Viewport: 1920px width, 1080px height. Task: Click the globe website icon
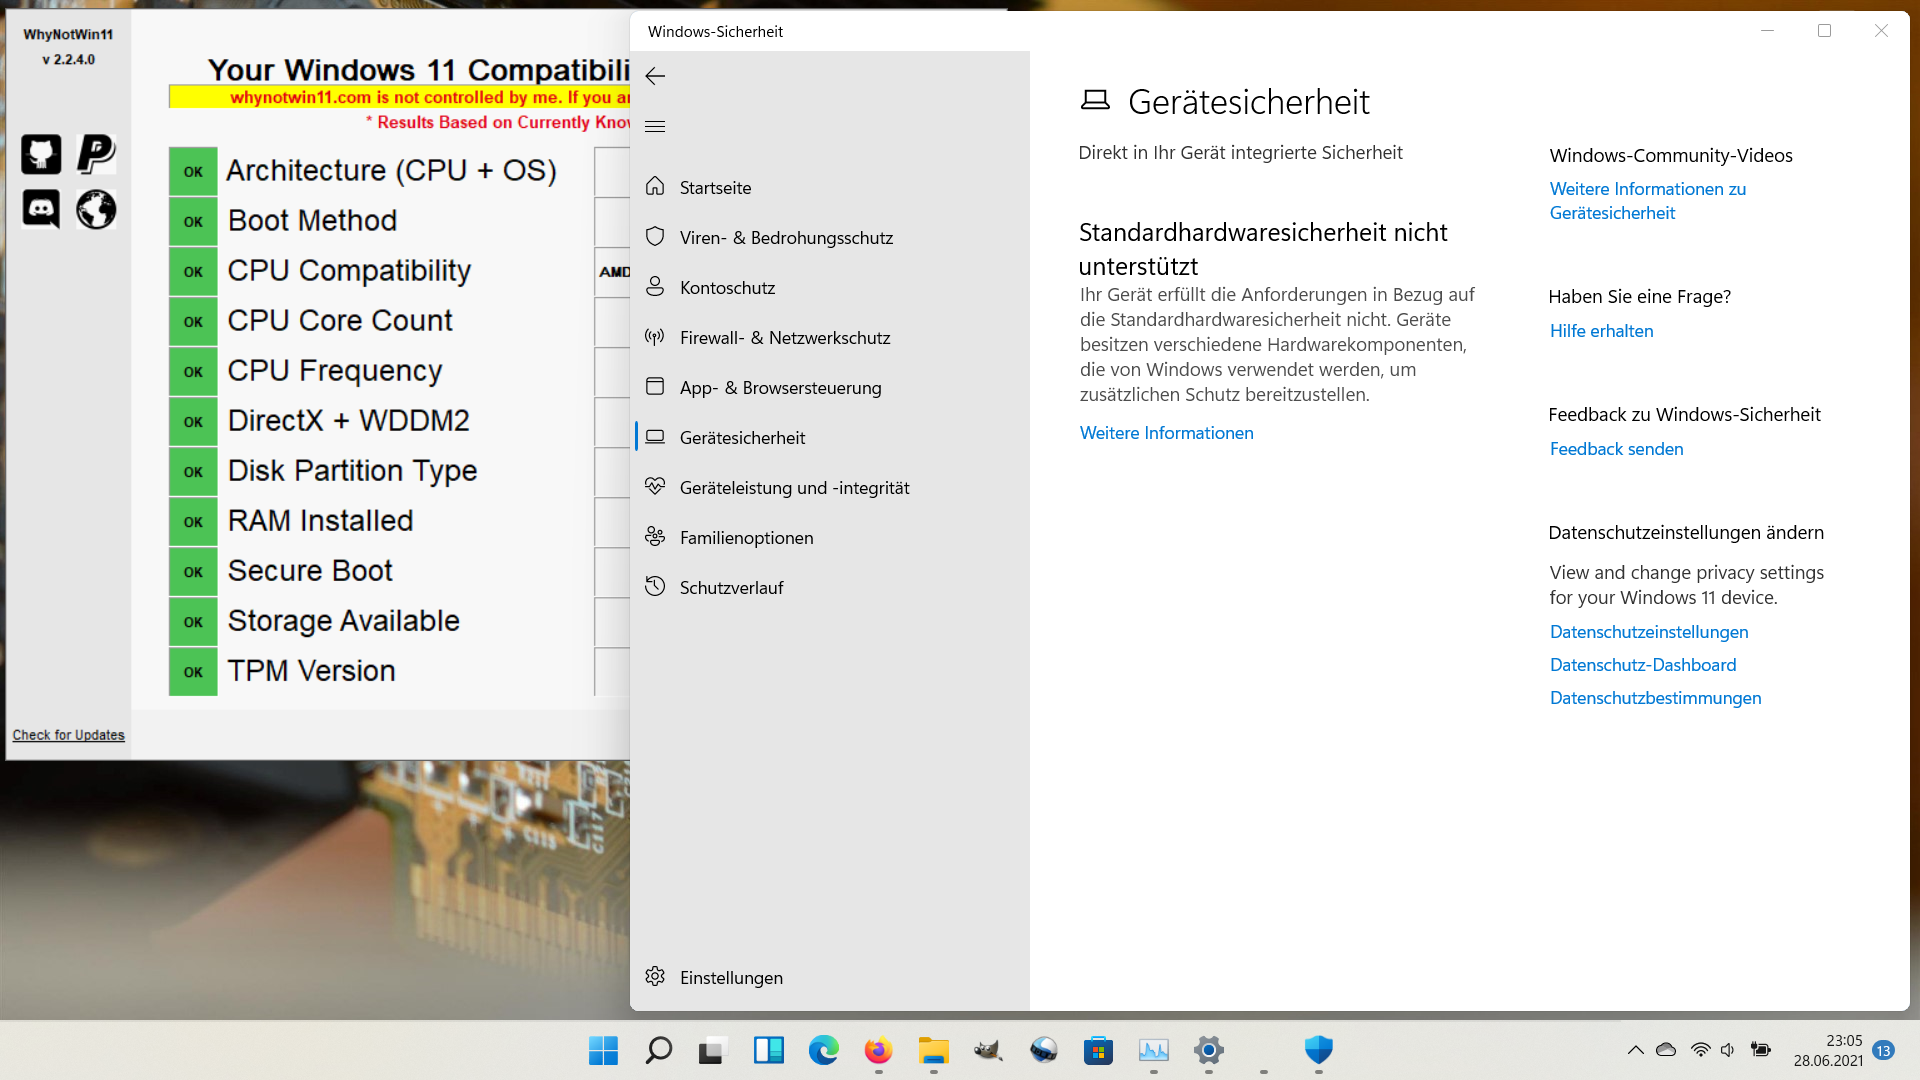tap(96, 209)
